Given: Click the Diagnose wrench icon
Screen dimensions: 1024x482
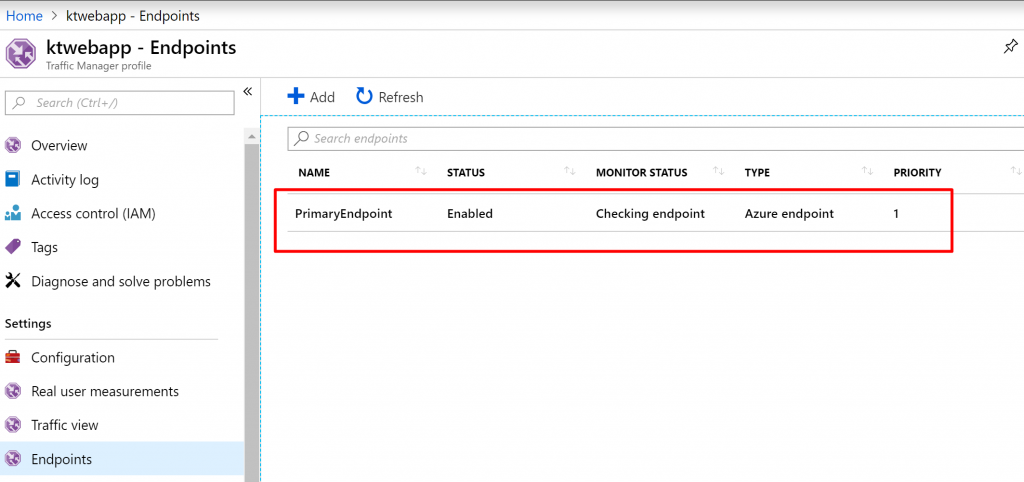Looking at the screenshot, I should (x=12, y=281).
